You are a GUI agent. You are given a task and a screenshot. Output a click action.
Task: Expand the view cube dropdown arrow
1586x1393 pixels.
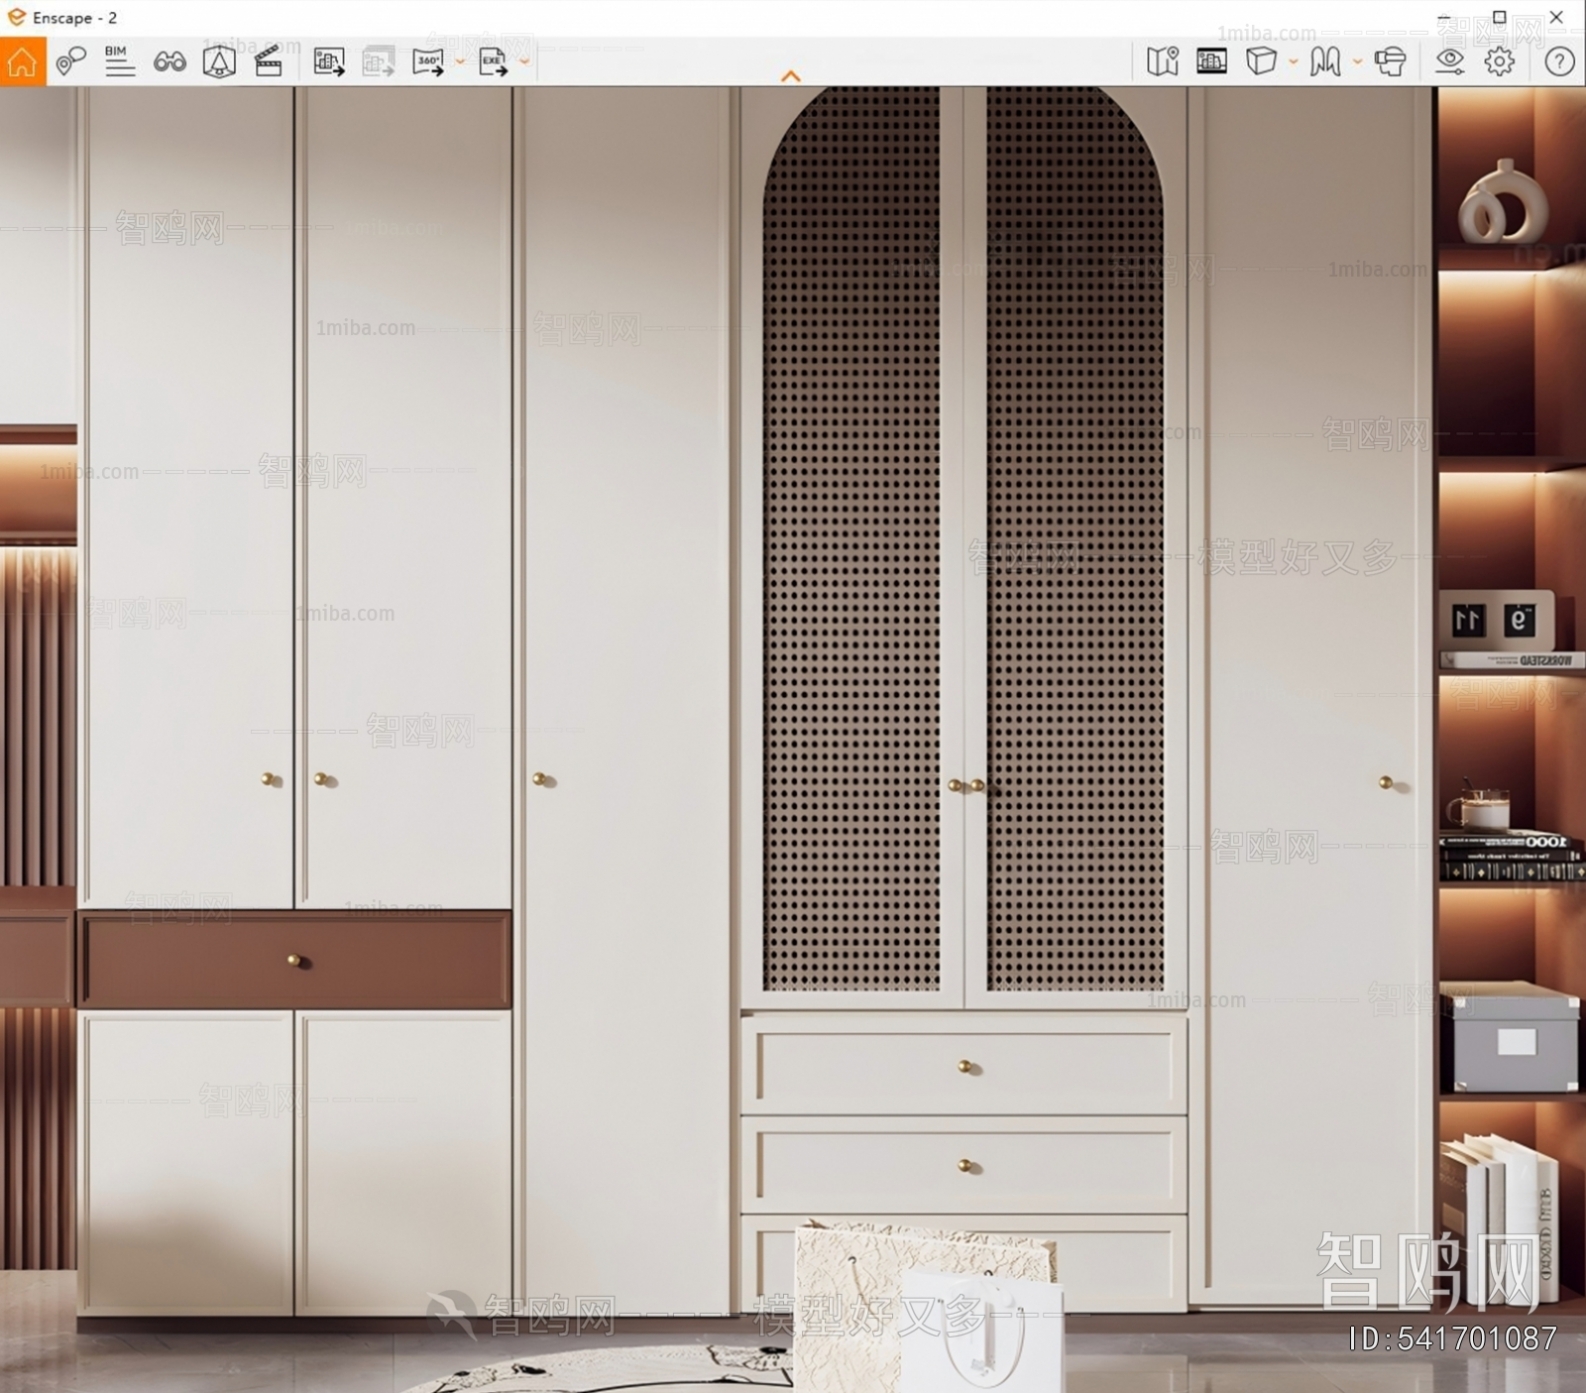click(x=1293, y=62)
